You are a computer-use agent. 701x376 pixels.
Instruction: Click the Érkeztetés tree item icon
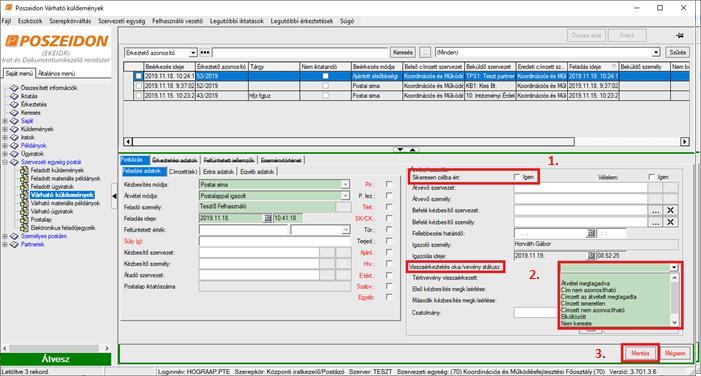[14, 104]
